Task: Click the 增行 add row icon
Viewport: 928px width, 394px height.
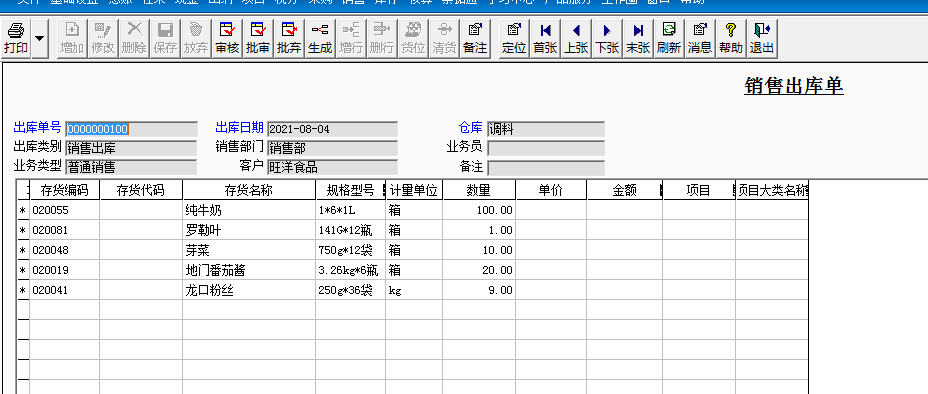Action: (351, 38)
